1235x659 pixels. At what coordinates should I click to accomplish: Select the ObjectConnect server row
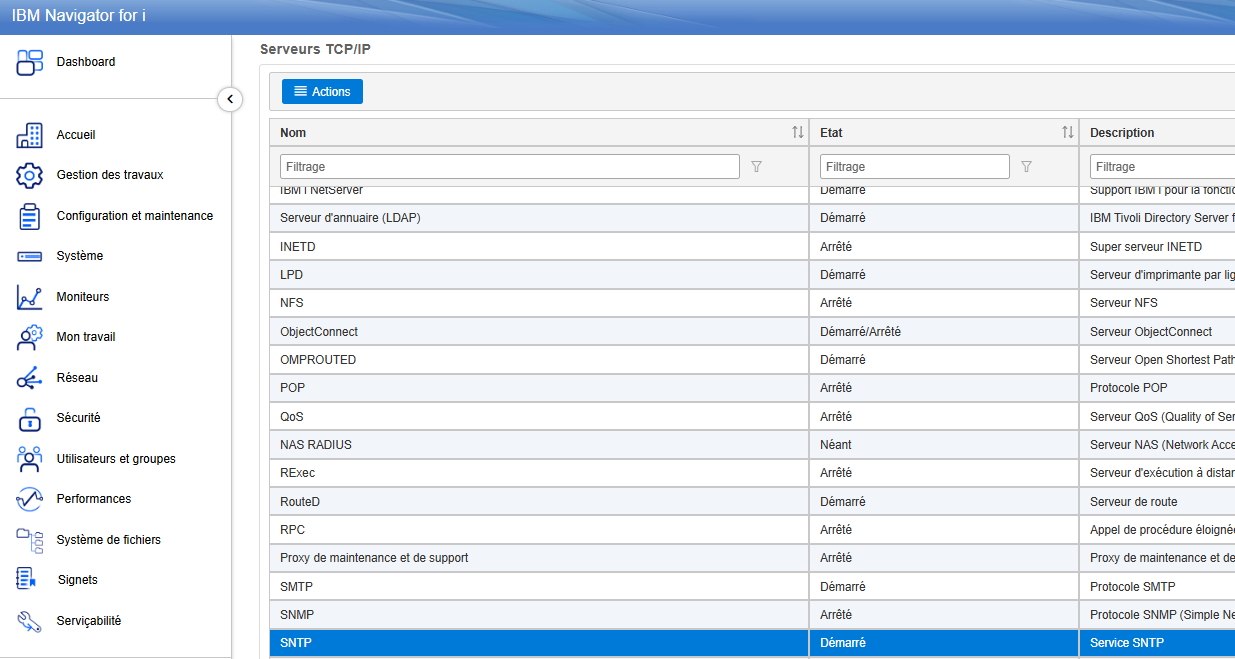point(752,332)
